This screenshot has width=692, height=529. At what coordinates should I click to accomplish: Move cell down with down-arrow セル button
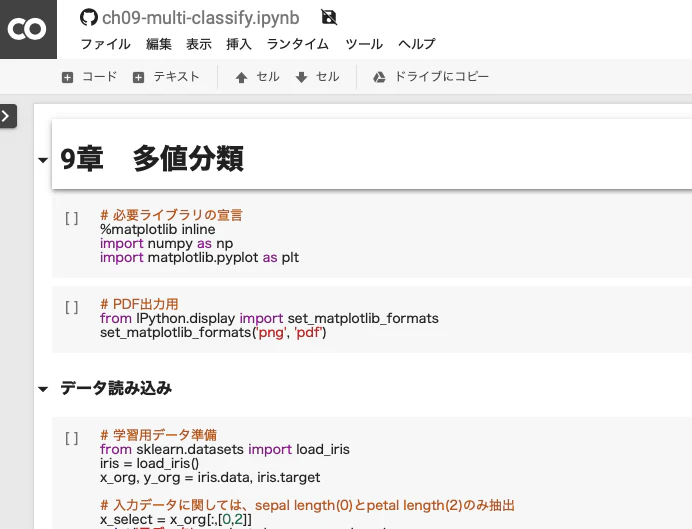coord(317,77)
